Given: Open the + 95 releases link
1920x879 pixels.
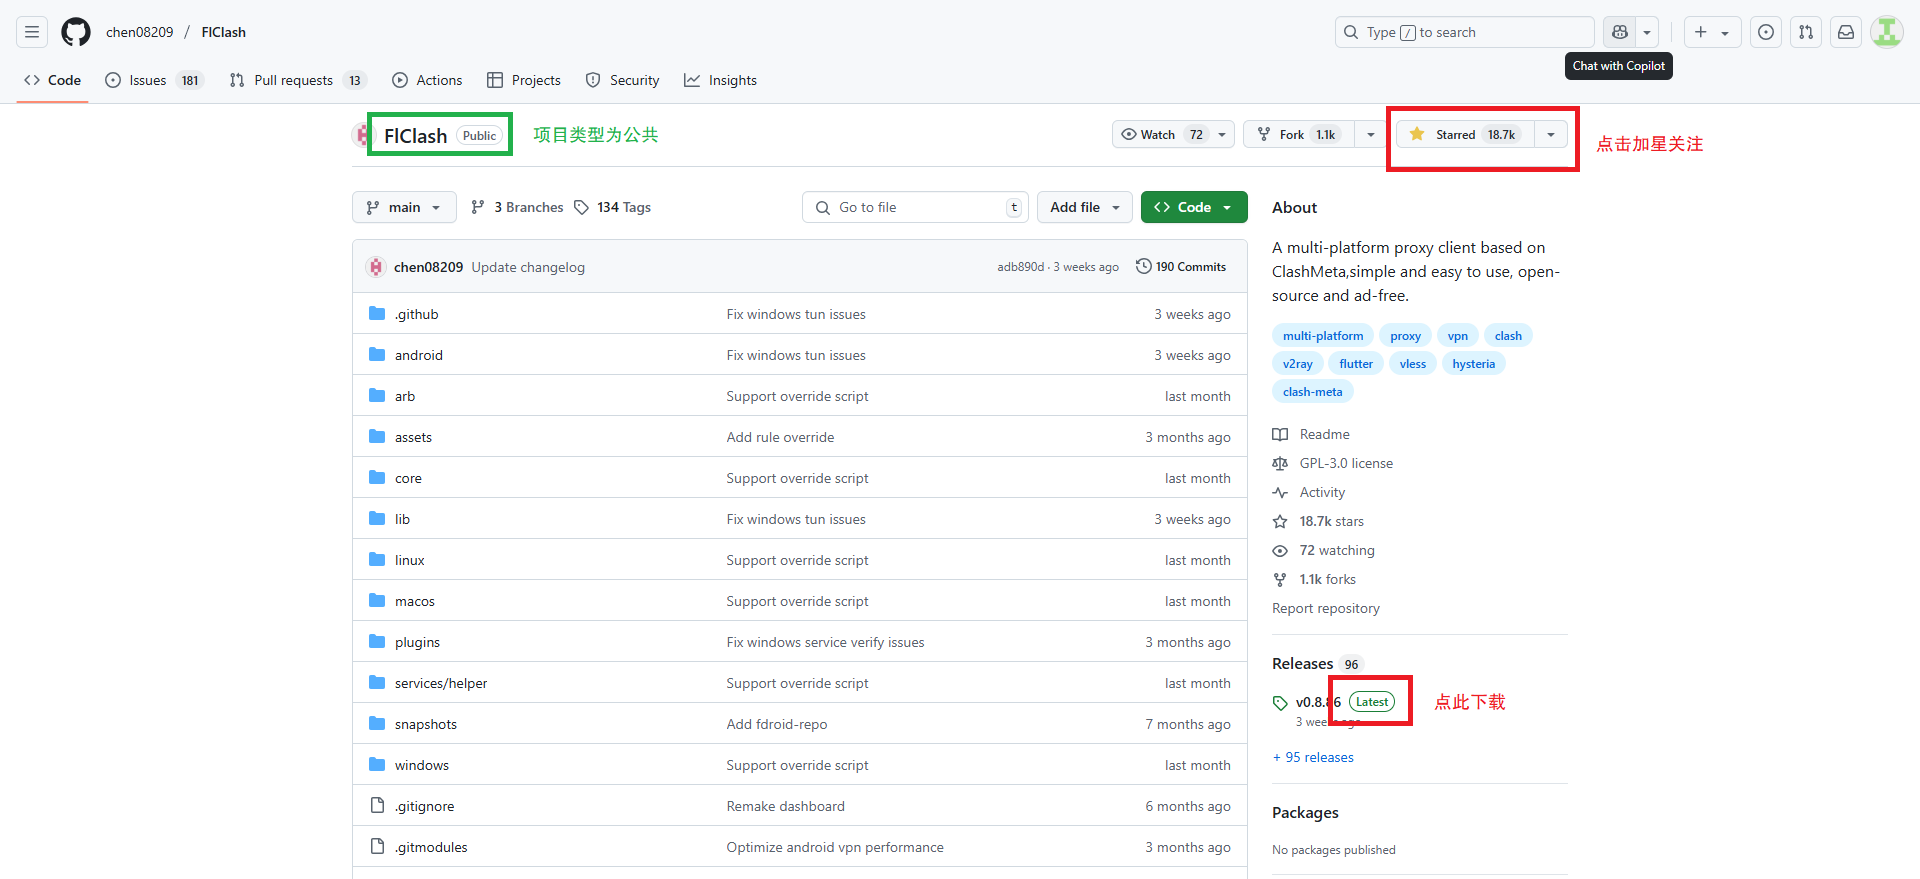Looking at the screenshot, I should point(1313,757).
